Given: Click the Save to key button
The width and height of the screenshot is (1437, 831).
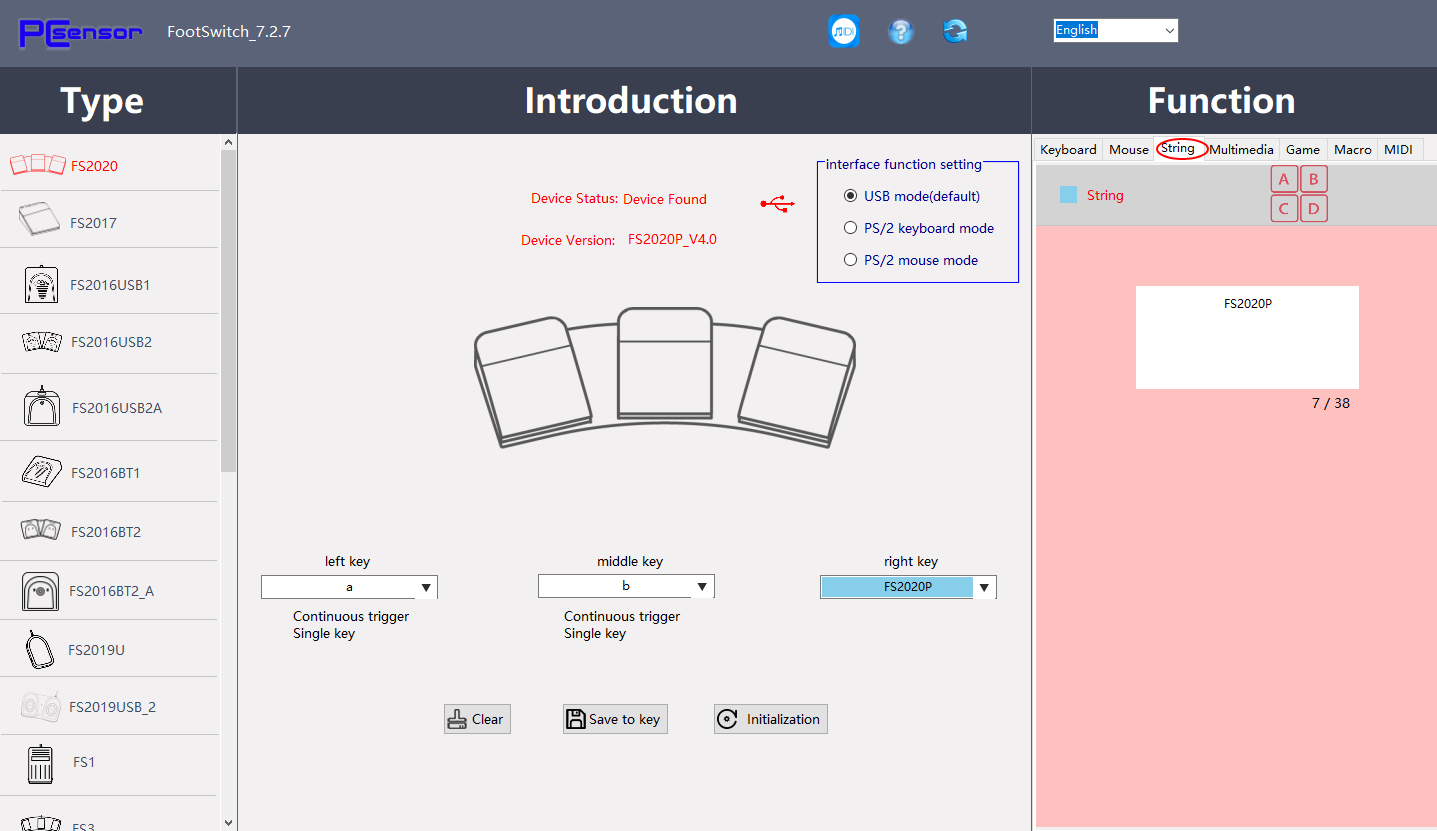Looking at the screenshot, I should click(x=615, y=719).
